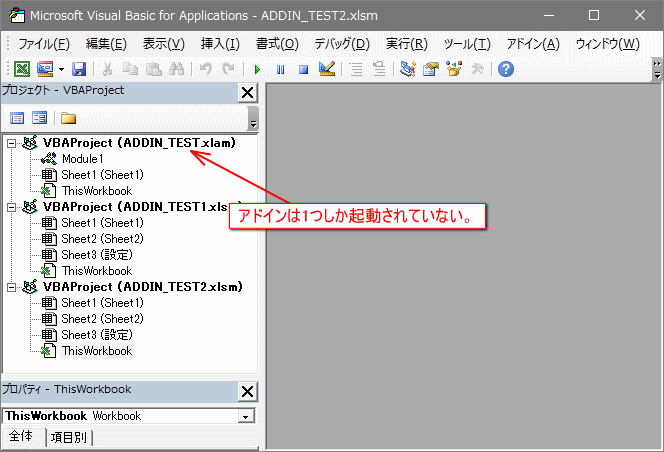Screen dimensions: 664x452
Task: Open the ツール(T) menu
Action: pyautogui.click(x=467, y=44)
